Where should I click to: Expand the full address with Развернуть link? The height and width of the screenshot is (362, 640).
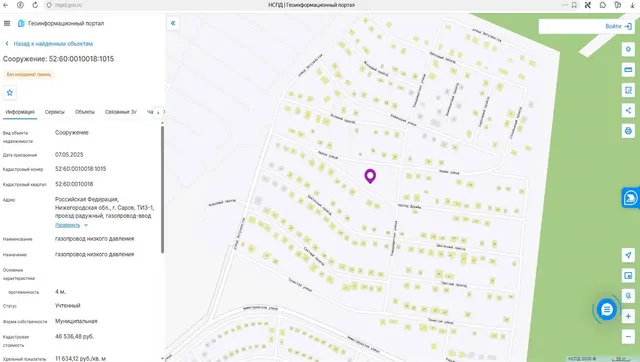[x=67, y=225]
